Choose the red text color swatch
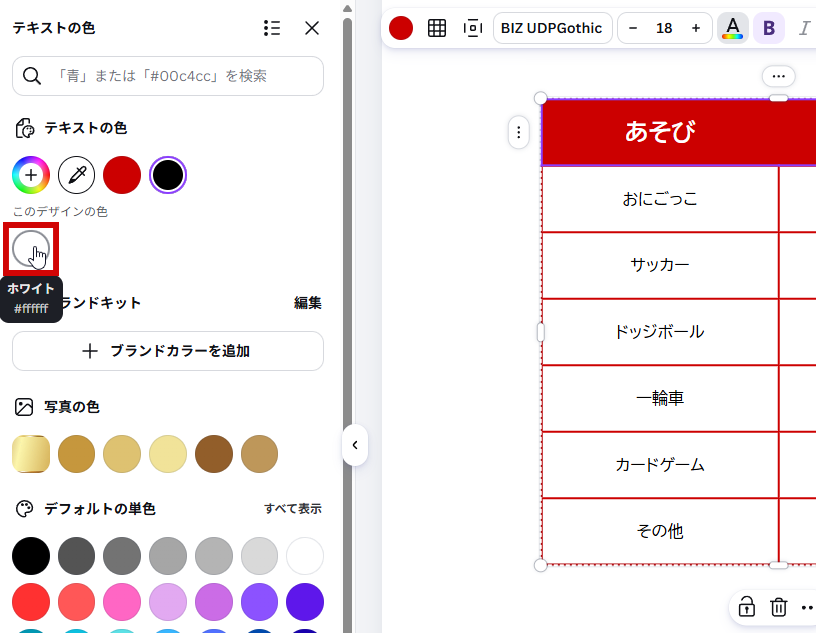Viewport: 816px width, 633px height. 122,175
